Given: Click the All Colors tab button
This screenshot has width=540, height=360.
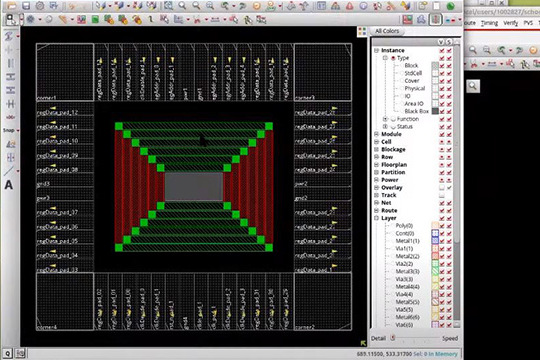Looking at the screenshot, I should 387,31.
